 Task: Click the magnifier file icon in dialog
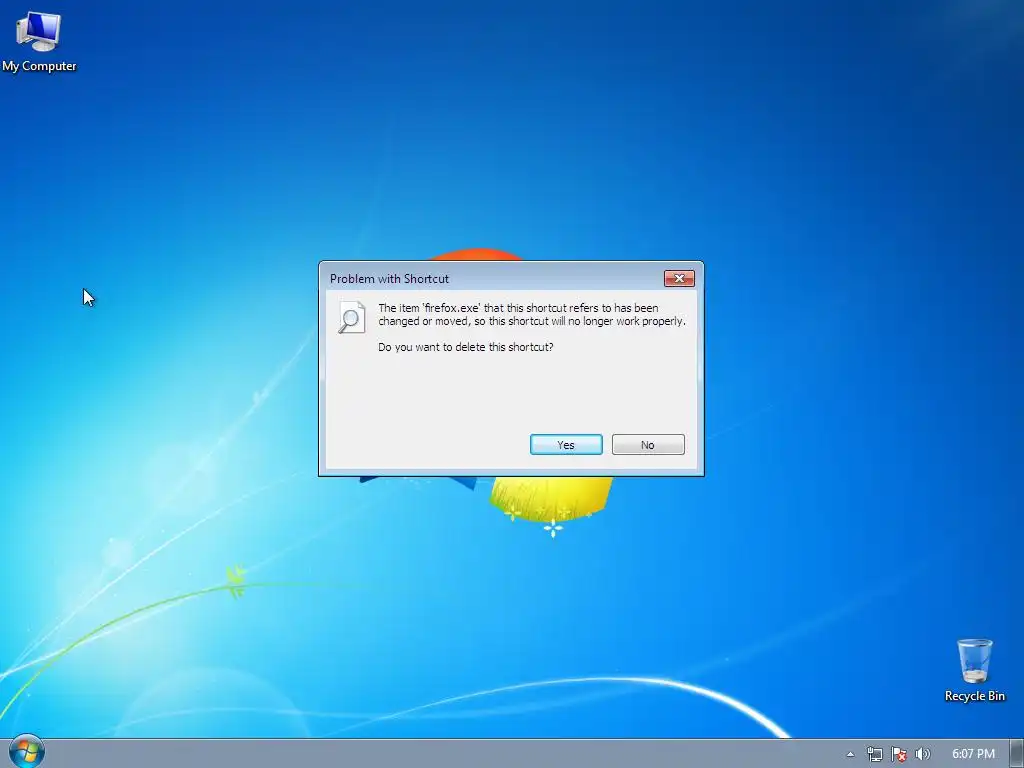pos(351,317)
